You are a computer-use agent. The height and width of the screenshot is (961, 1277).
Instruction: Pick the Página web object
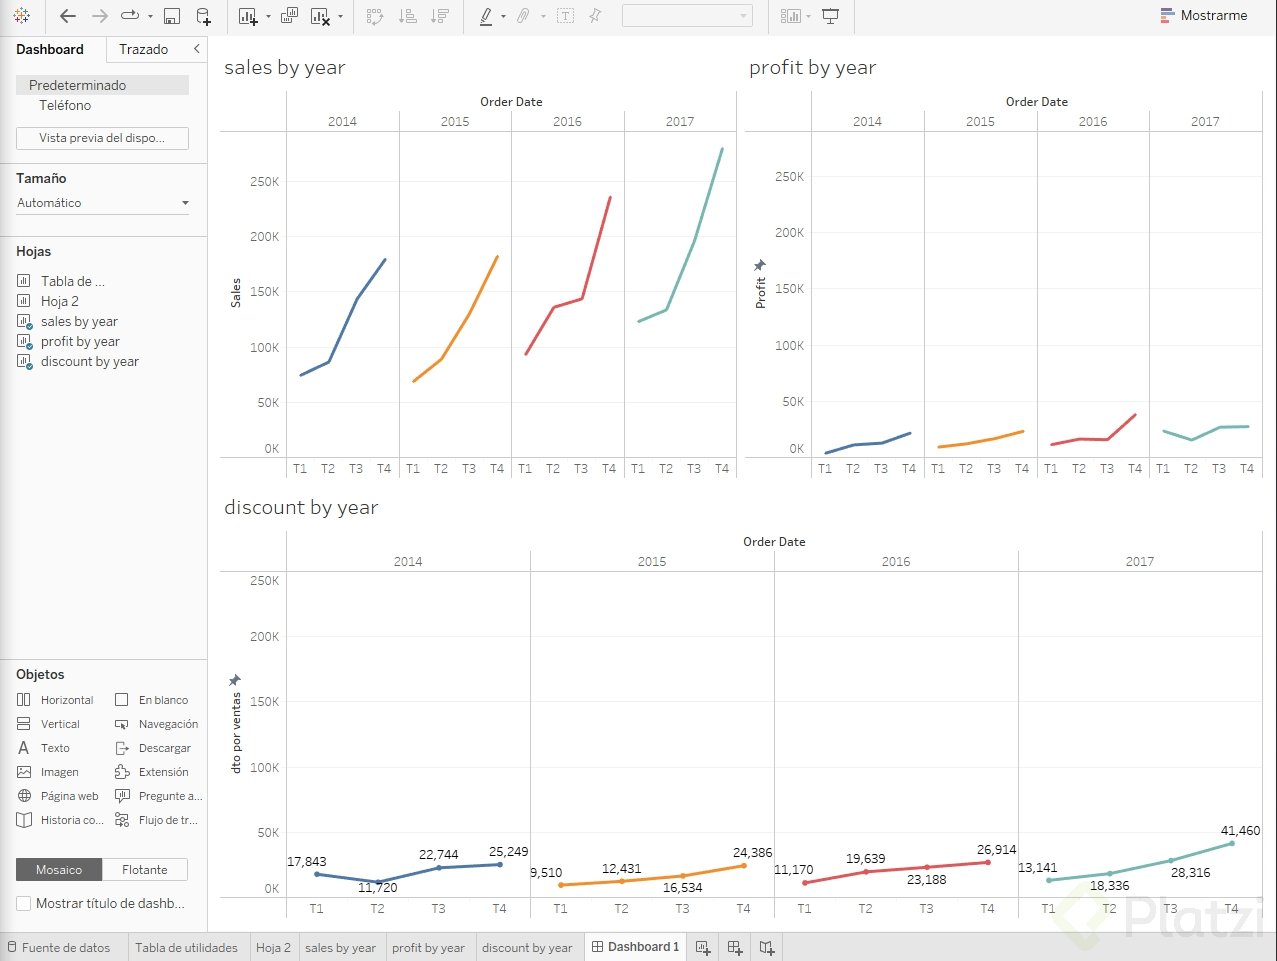coord(57,796)
